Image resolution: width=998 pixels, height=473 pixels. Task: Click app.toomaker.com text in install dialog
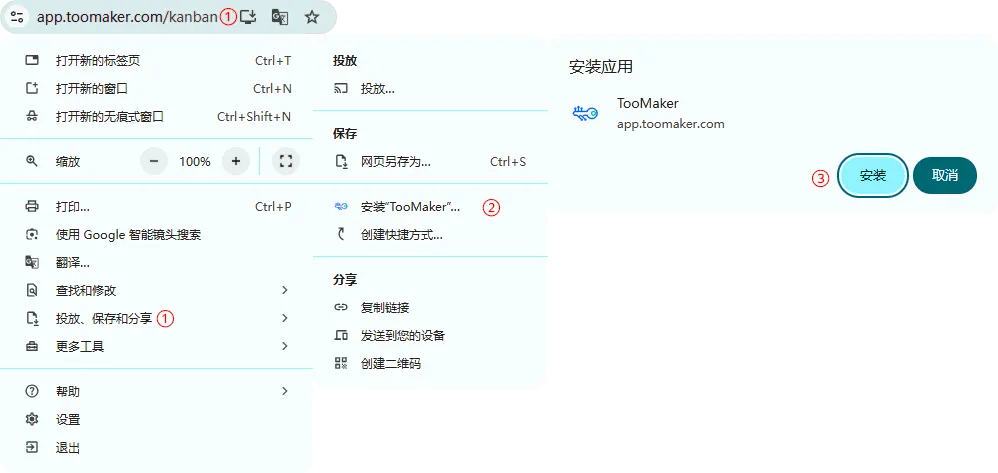tap(670, 124)
